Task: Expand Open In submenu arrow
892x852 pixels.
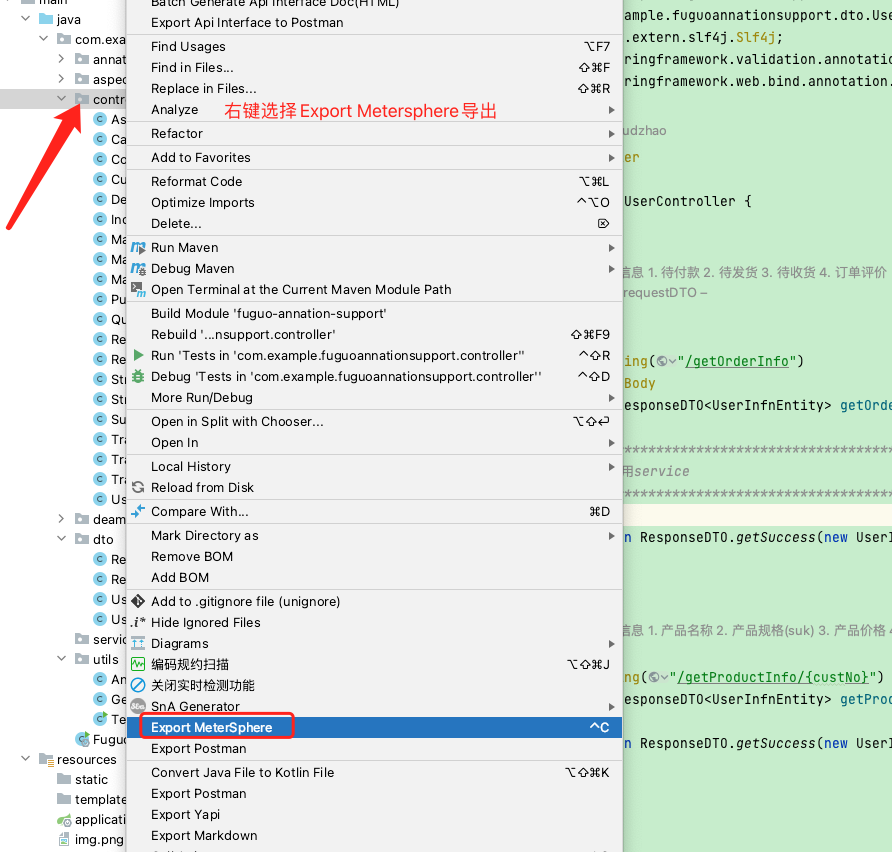Action: click(x=612, y=442)
